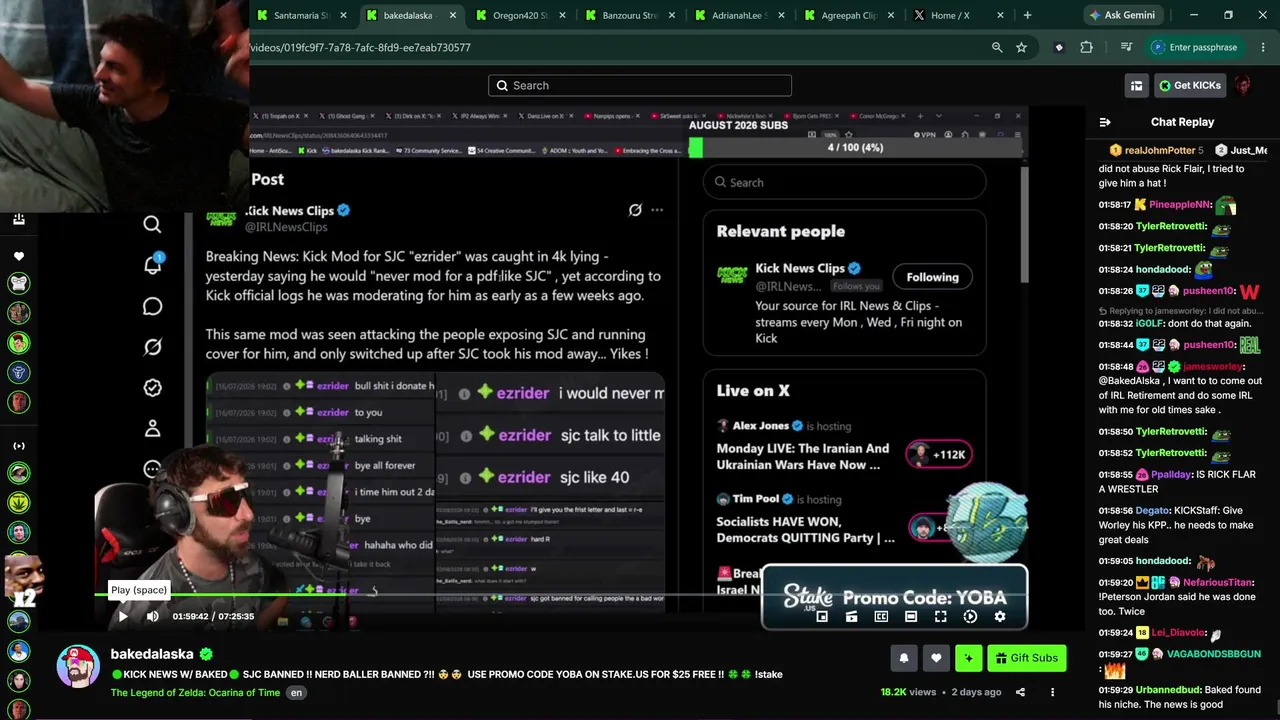Click the Get KICKs button
The height and width of the screenshot is (720, 1280).
tap(1190, 85)
